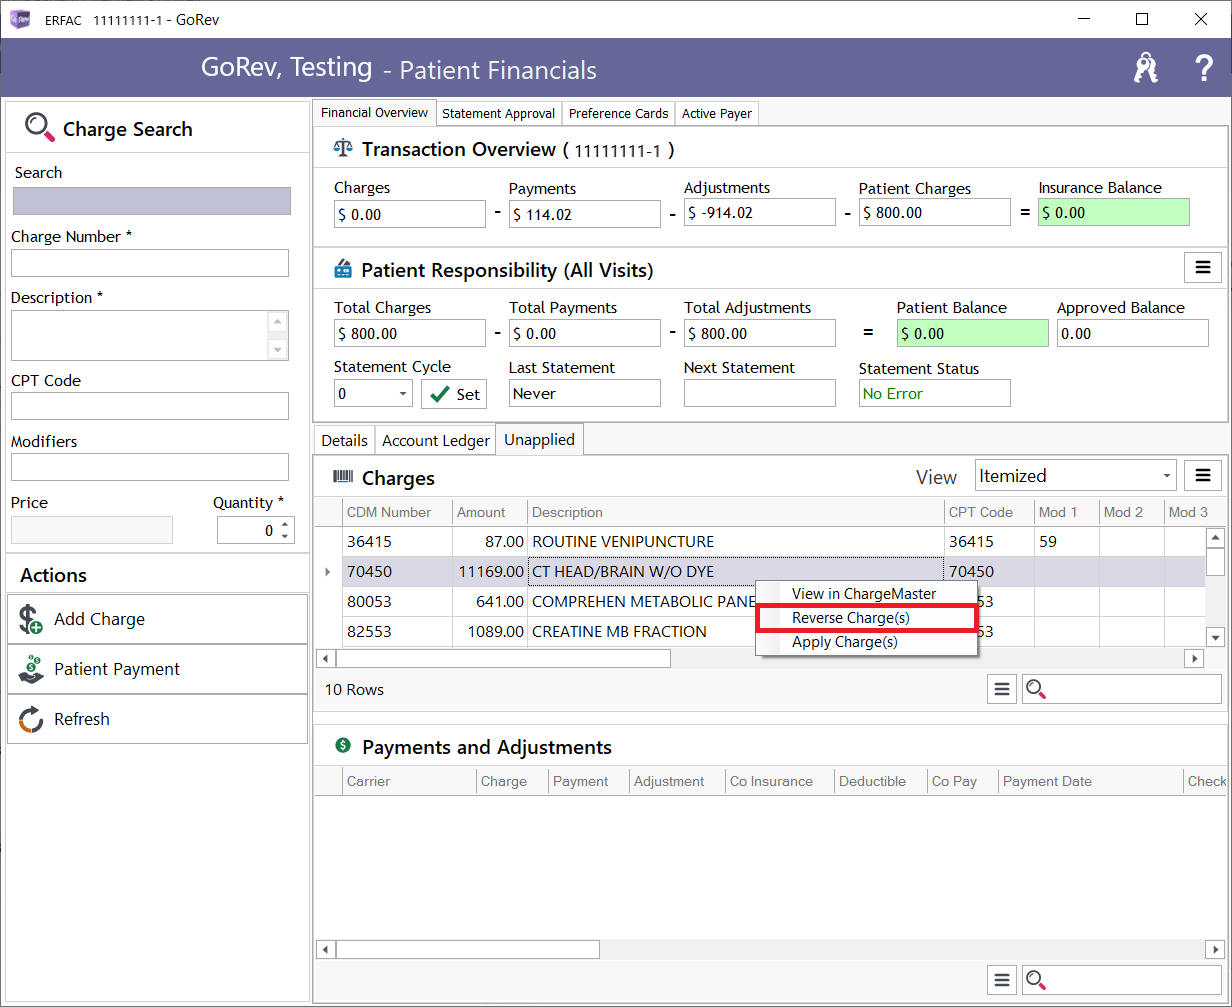1232x1007 pixels.
Task: Select the Unapplied tab
Action: pos(540,440)
